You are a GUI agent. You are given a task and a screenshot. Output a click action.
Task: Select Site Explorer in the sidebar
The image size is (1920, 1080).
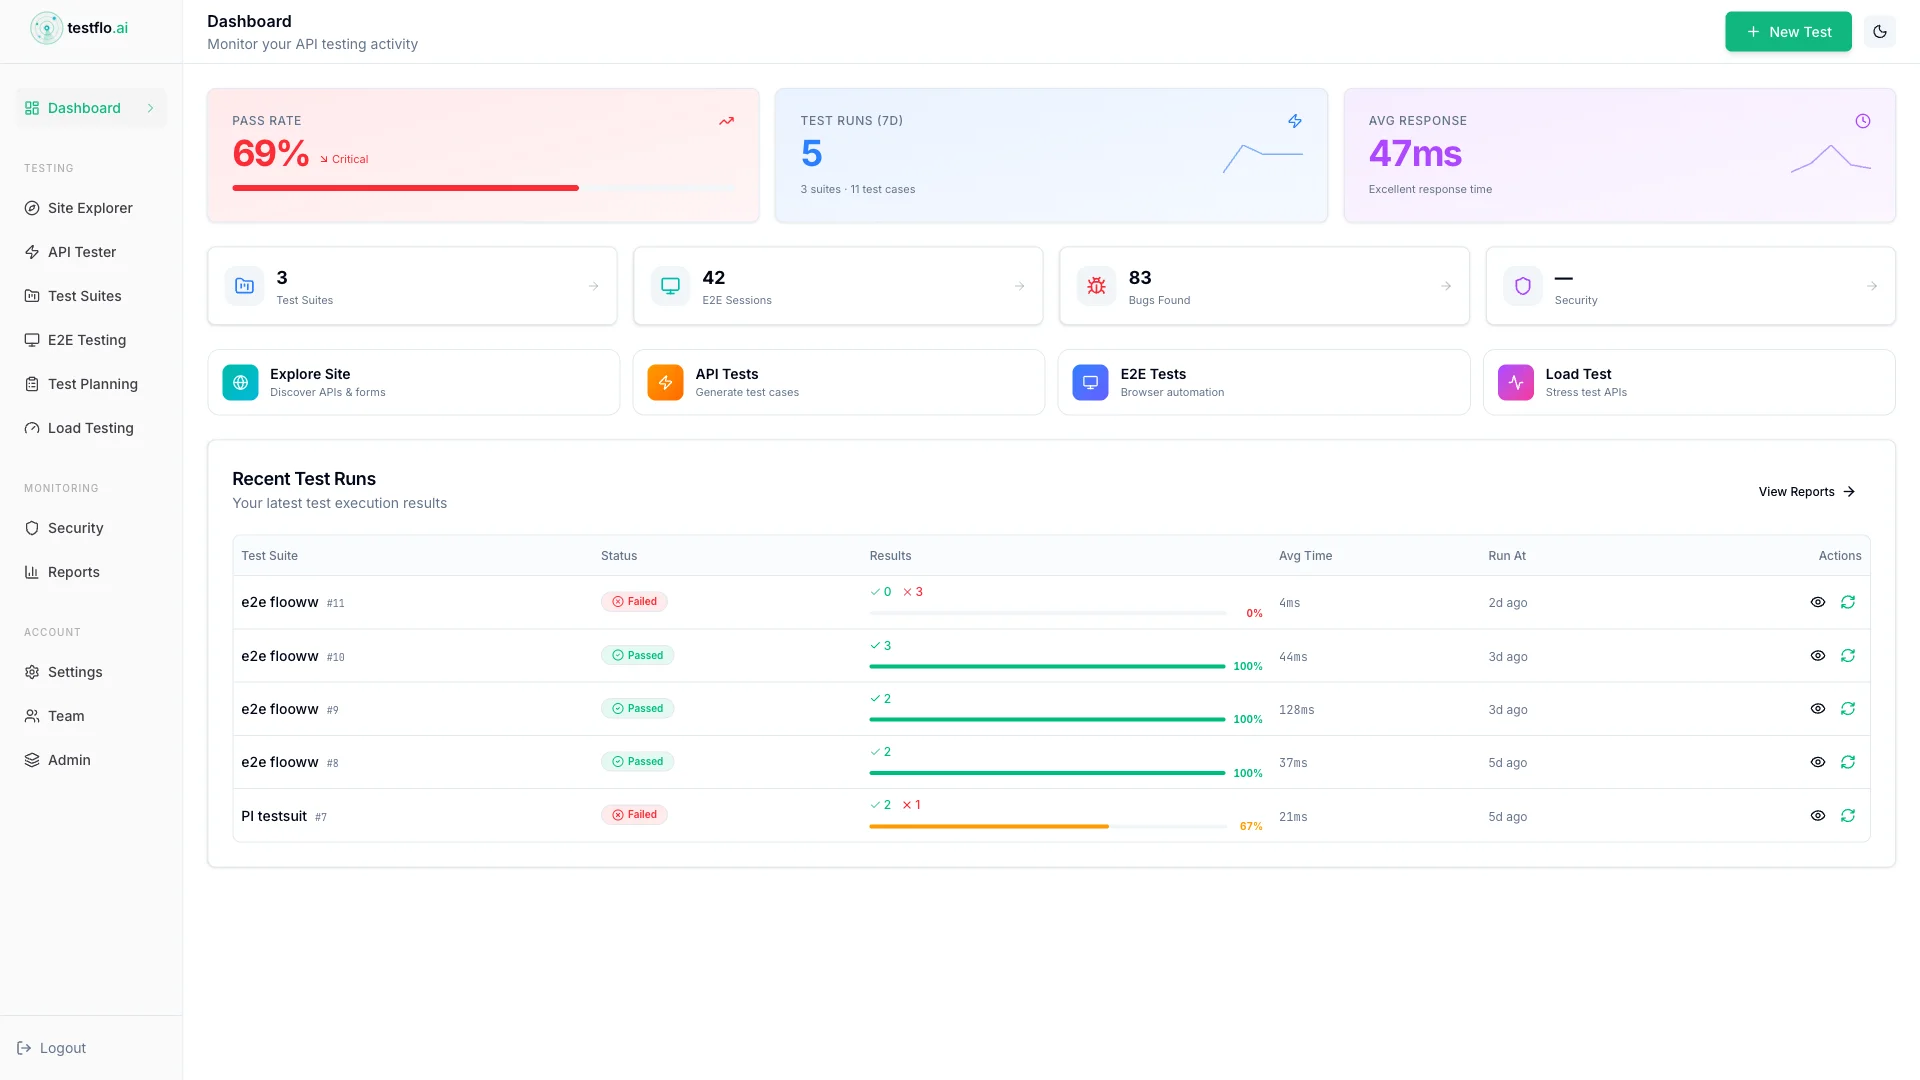pyautogui.click(x=90, y=208)
